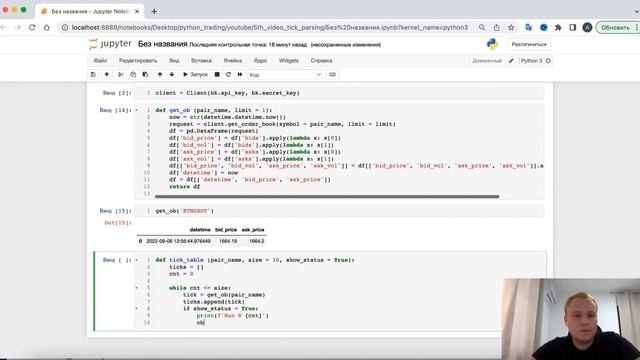
Task: Click the Jupyter logo
Action: pos(110,44)
